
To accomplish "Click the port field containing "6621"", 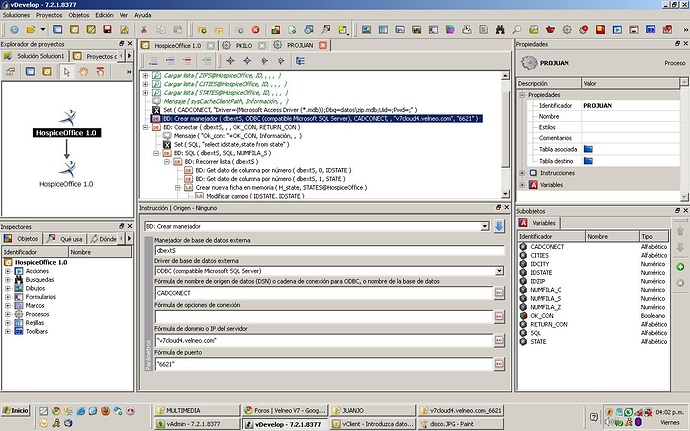I will (x=323, y=364).
